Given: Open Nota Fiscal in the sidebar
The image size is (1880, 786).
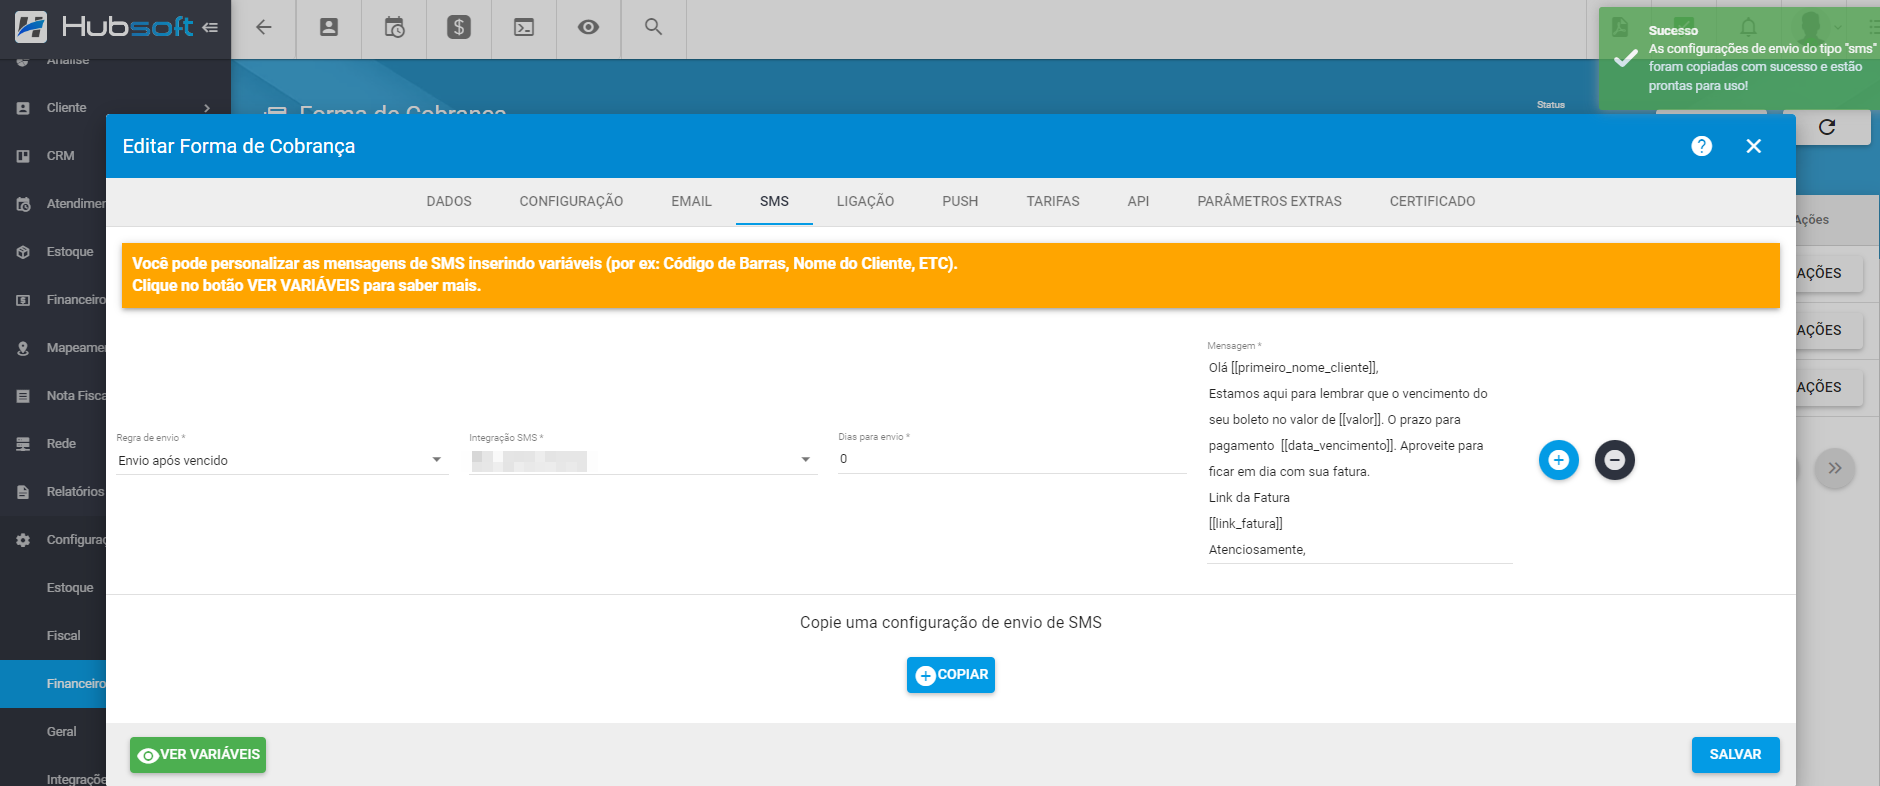Looking at the screenshot, I should click(53, 396).
